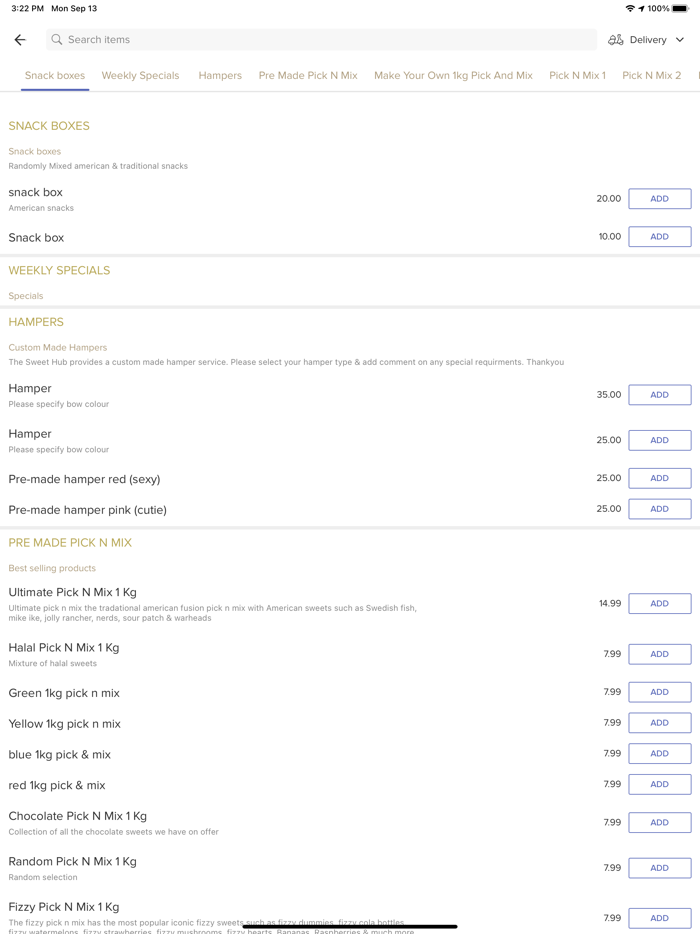
Task: Add Green 1kg pick n mix
Action: 659,692
